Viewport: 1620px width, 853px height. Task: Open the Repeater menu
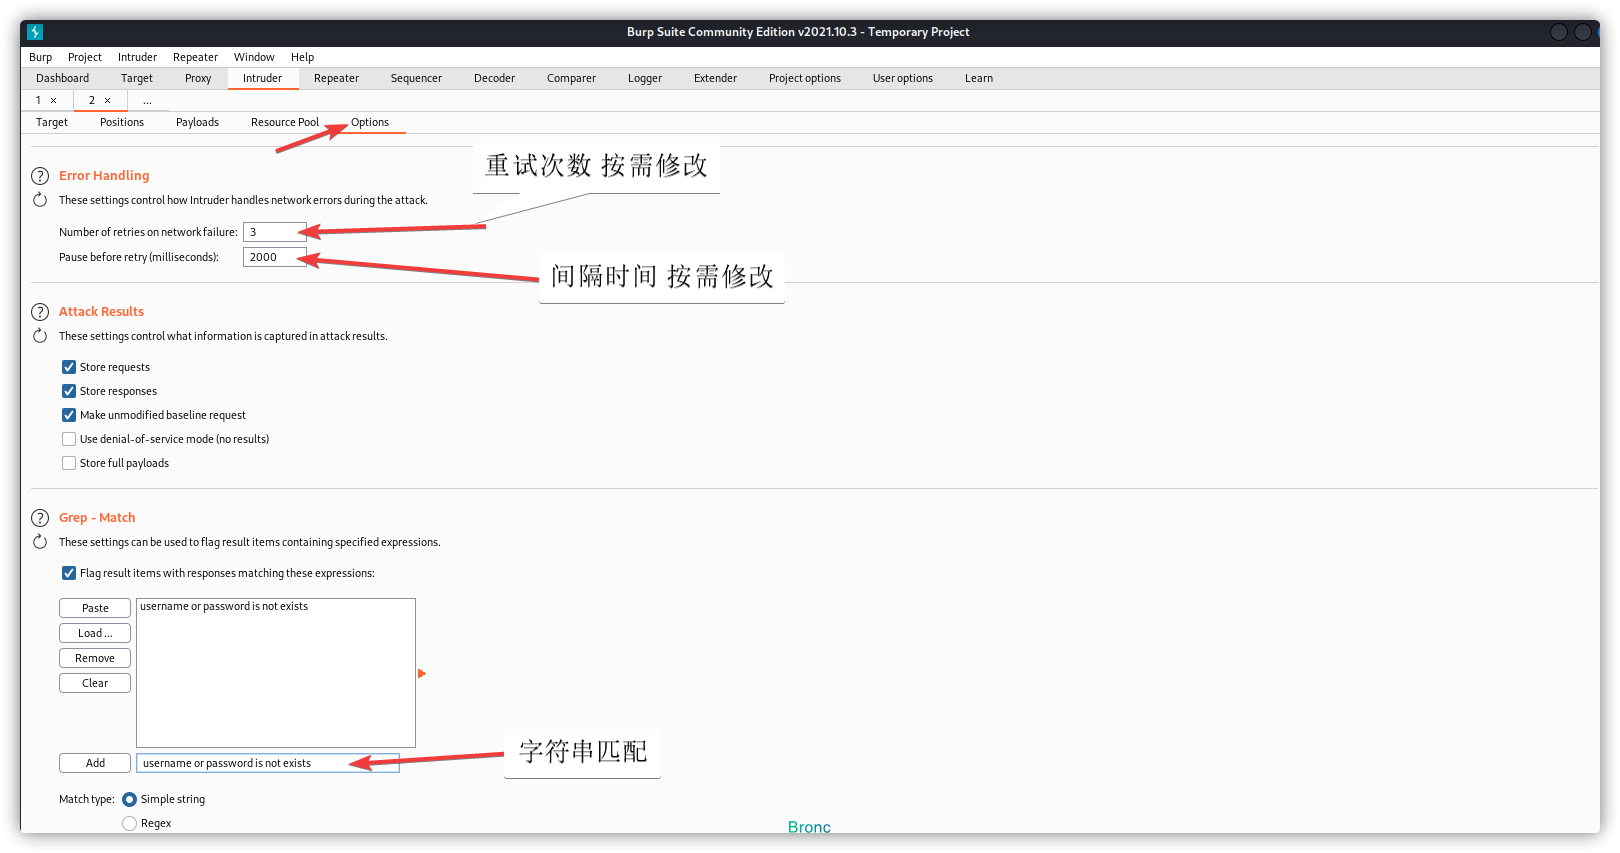195,57
